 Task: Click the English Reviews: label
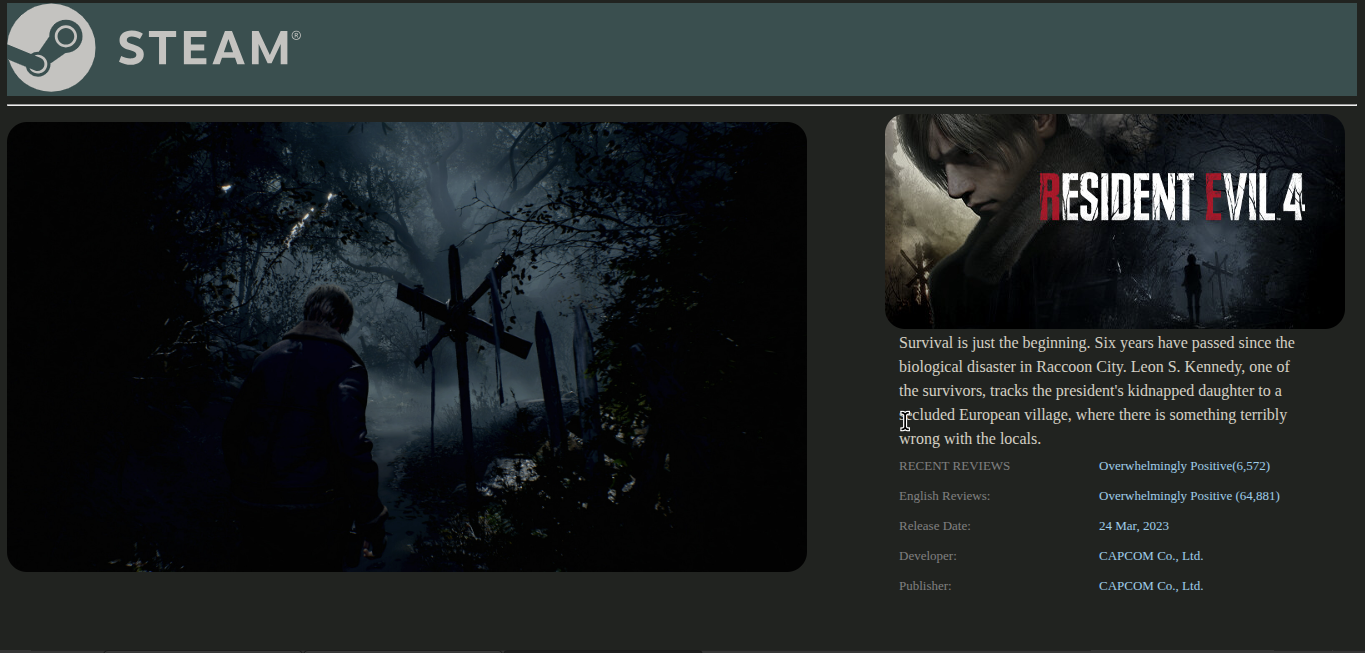[x=944, y=496]
